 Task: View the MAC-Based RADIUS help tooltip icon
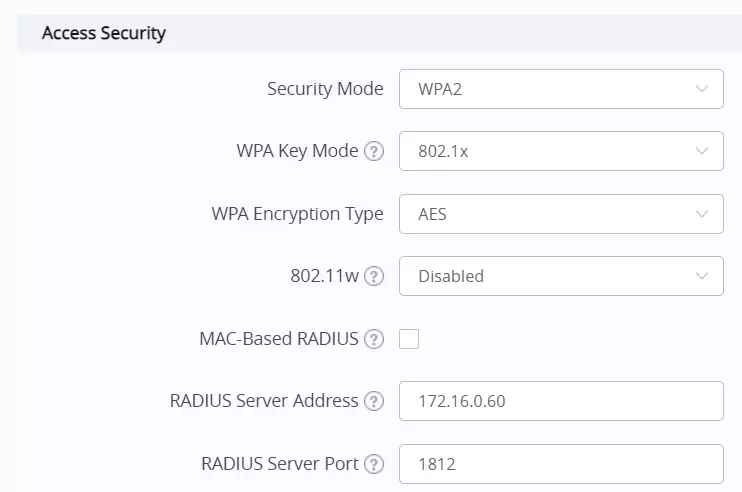coord(374,339)
